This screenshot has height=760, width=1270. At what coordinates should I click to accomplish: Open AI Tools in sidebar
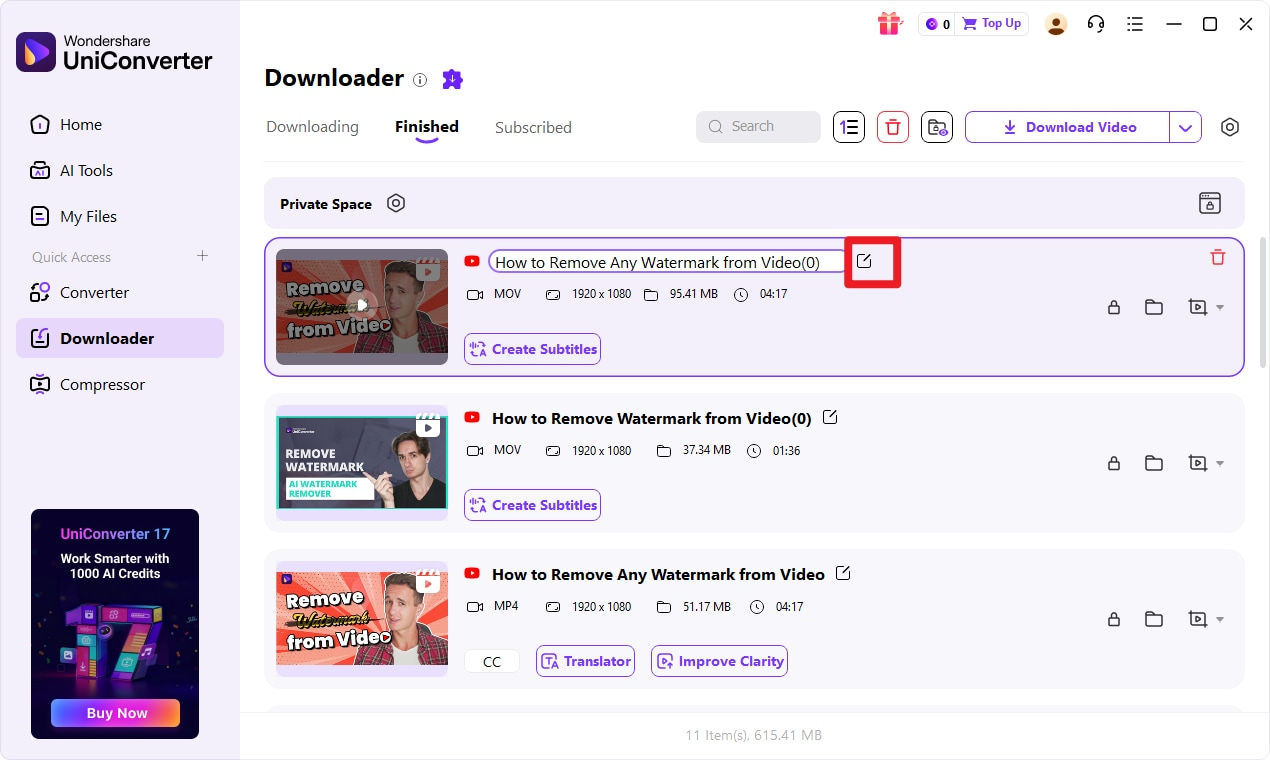[x=120, y=171]
